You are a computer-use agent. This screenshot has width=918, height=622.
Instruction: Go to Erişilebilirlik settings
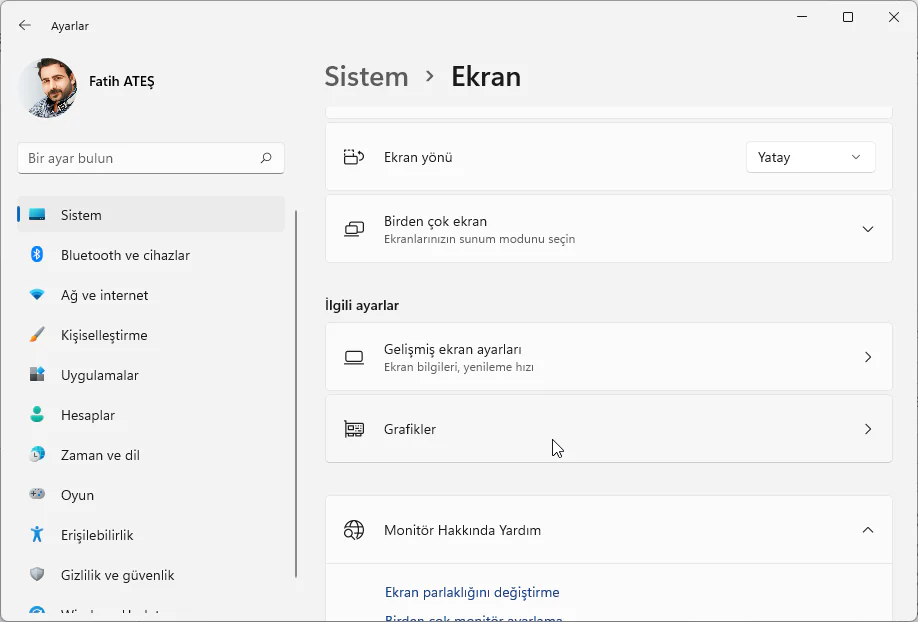point(151,535)
